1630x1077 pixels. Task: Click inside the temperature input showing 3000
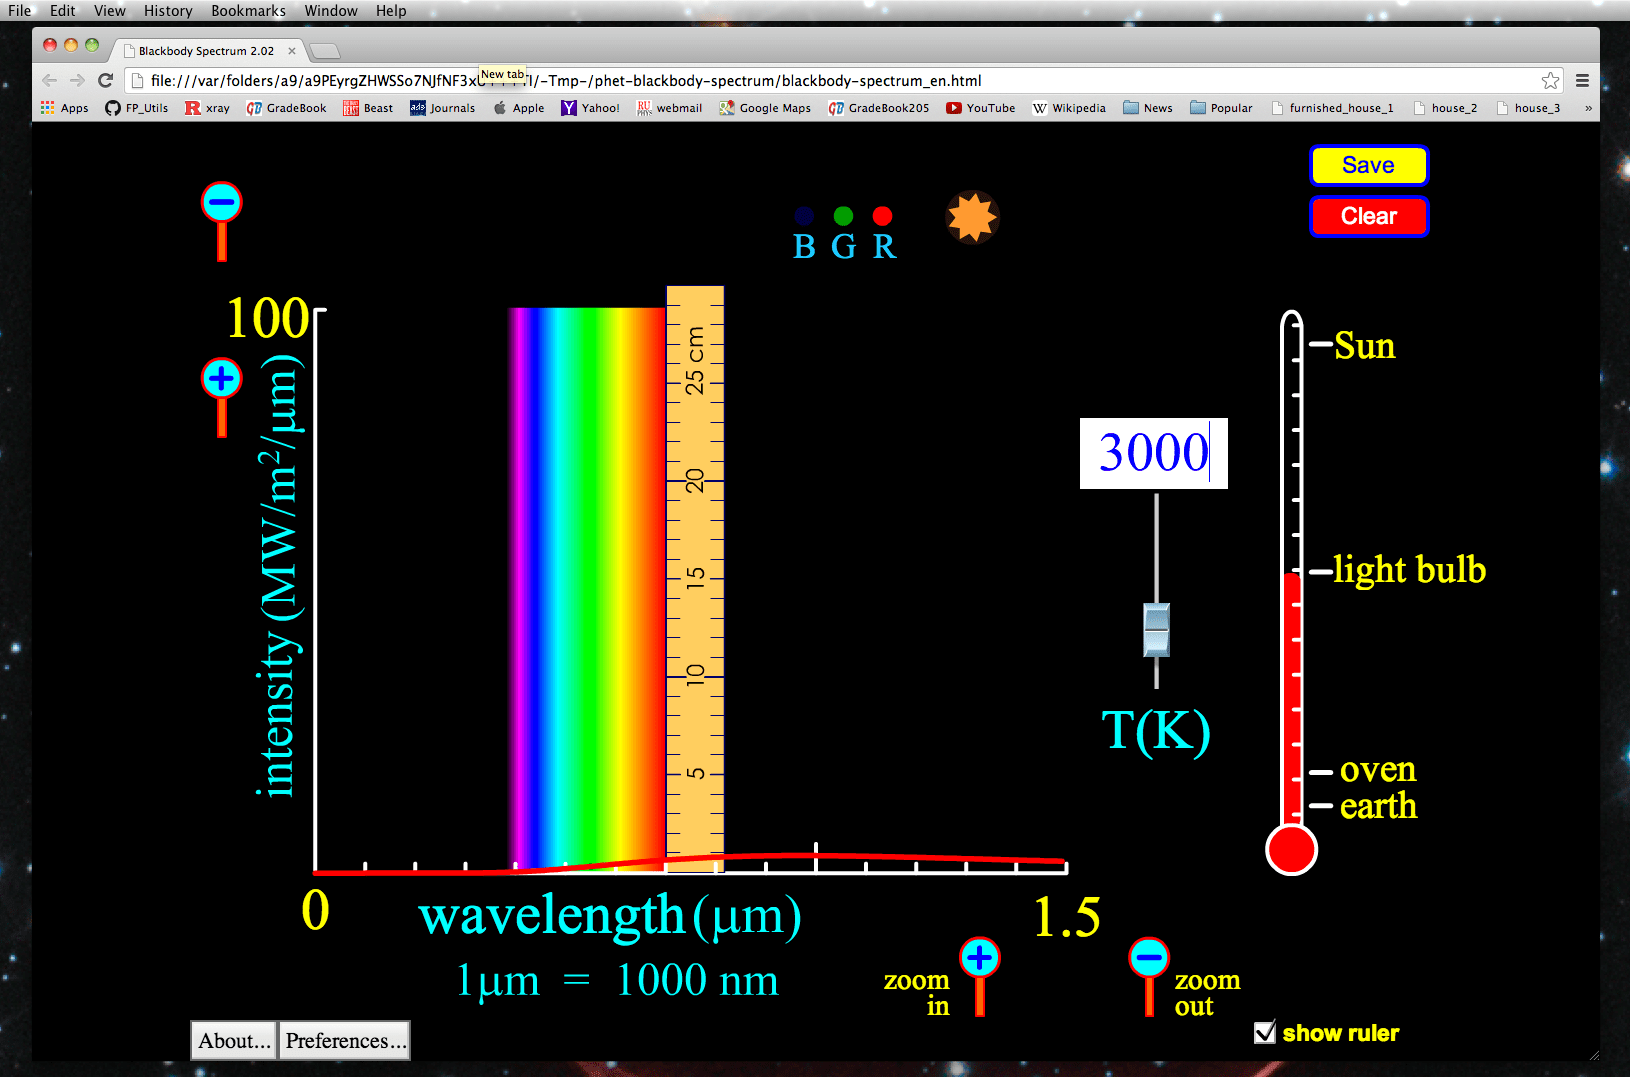[x=1152, y=452]
